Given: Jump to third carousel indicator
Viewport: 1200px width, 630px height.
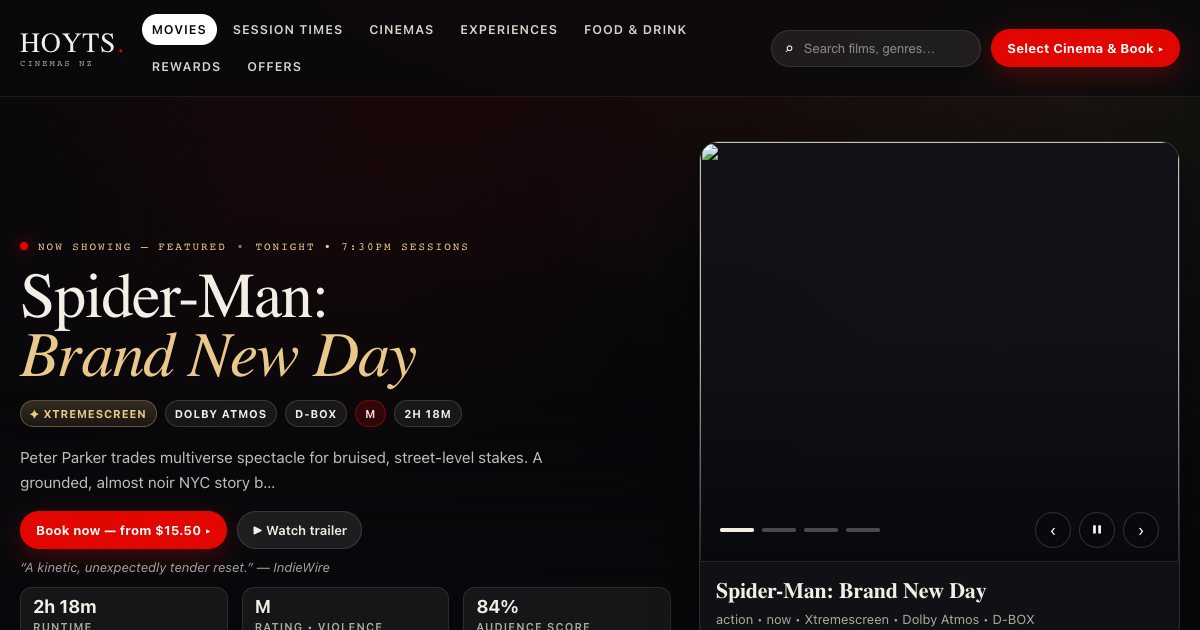Looking at the screenshot, I should coord(821,530).
